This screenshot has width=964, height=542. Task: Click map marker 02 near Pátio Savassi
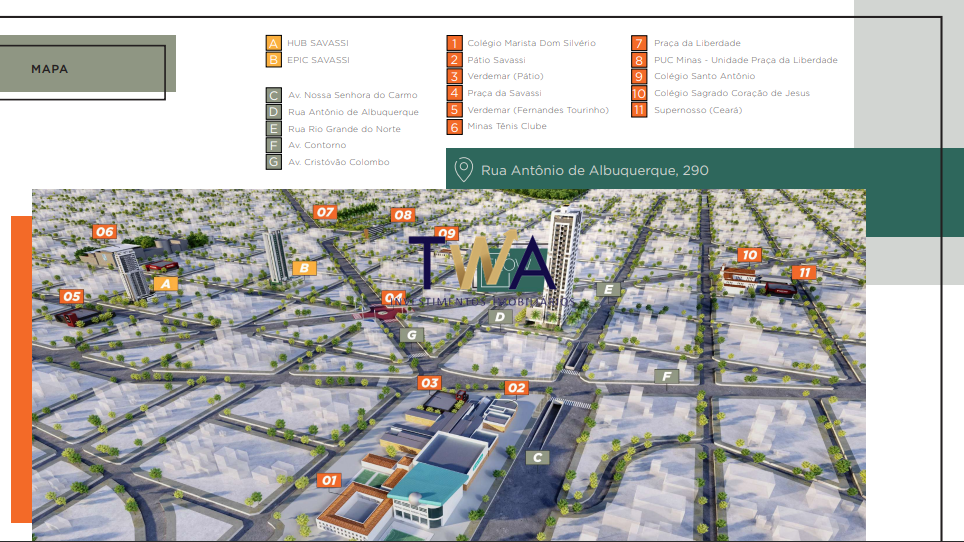click(516, 388)
